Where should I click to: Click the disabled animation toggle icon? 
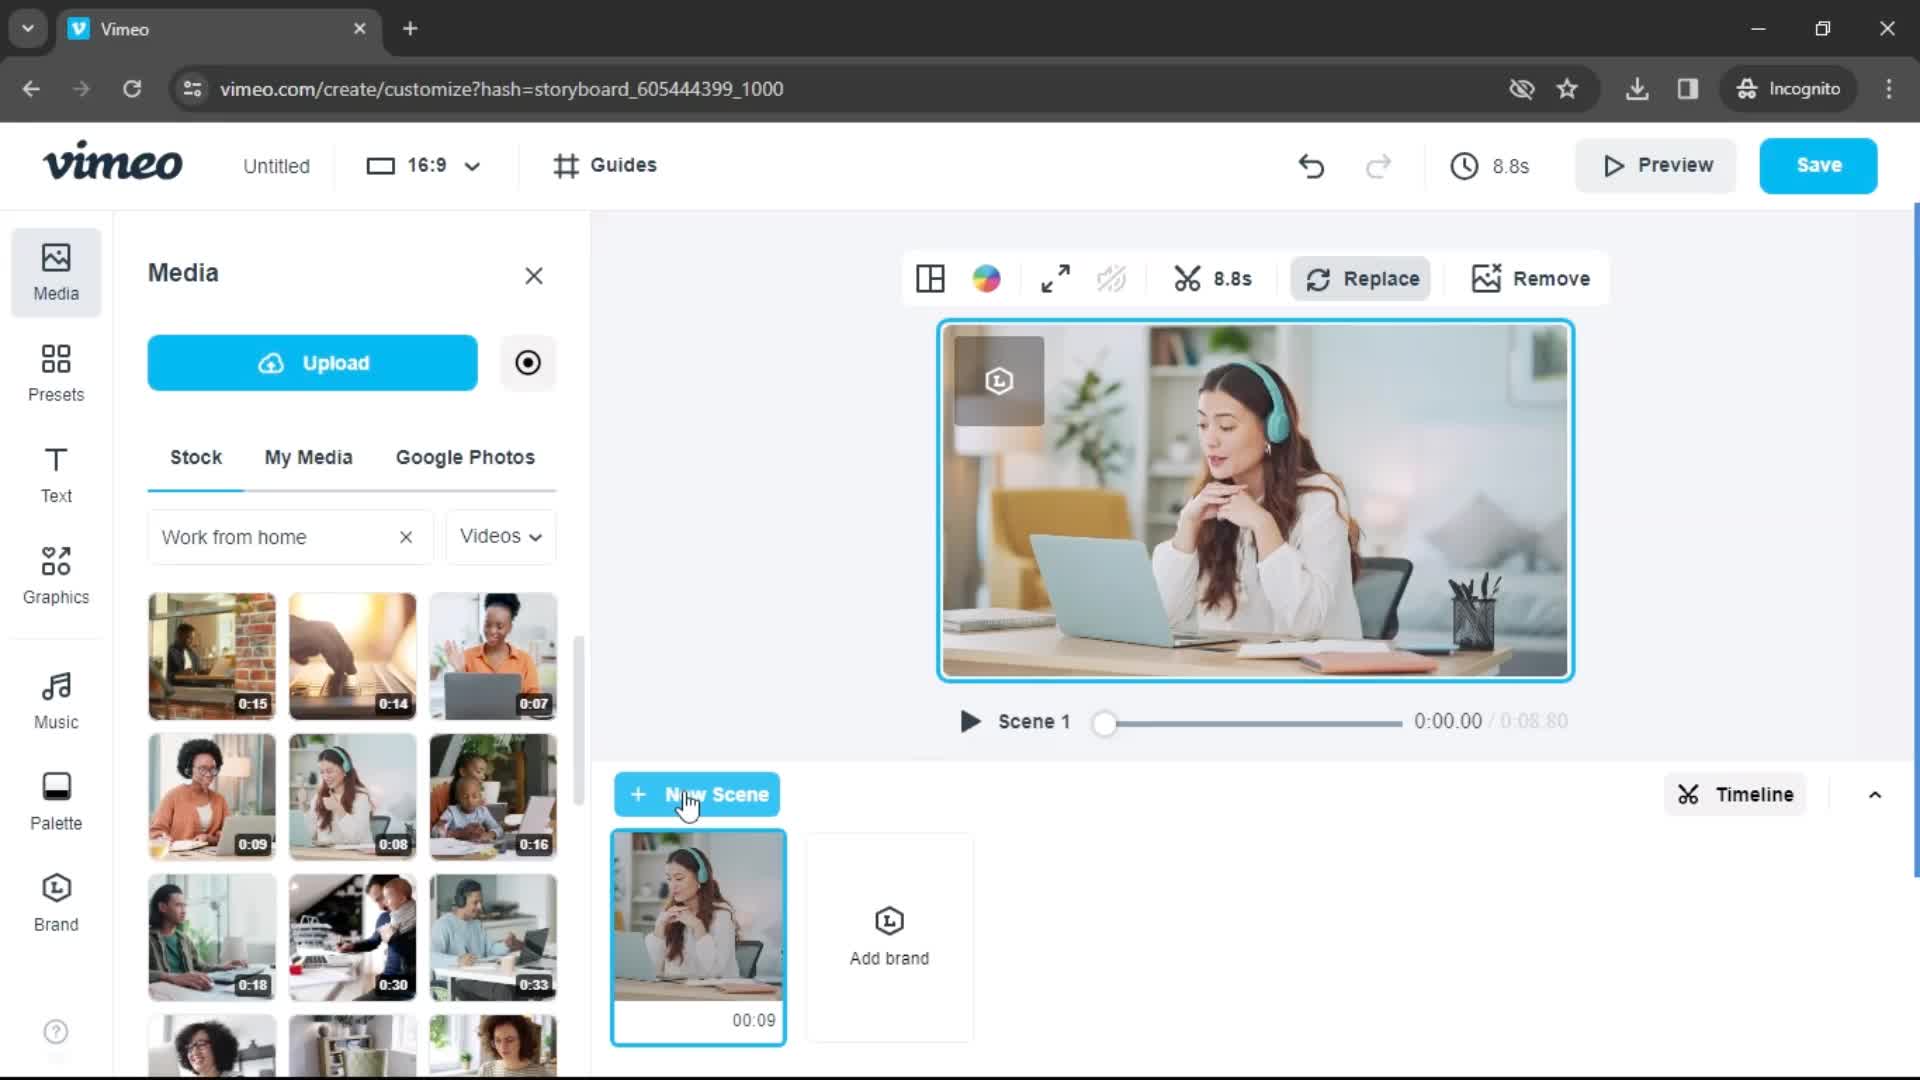[1111, 278]
